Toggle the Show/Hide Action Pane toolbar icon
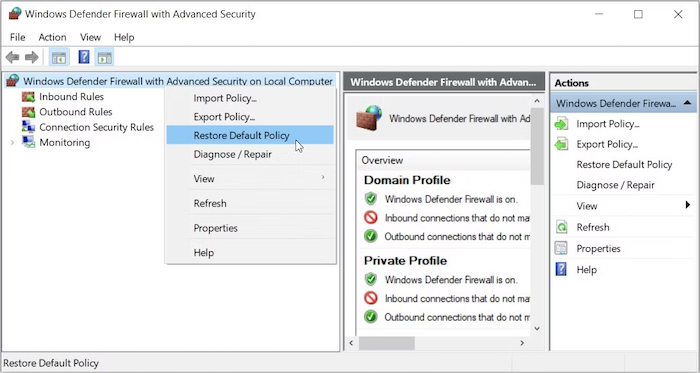Image resolution: width=700 pixels, height=373 pixels. click(104, 57)
